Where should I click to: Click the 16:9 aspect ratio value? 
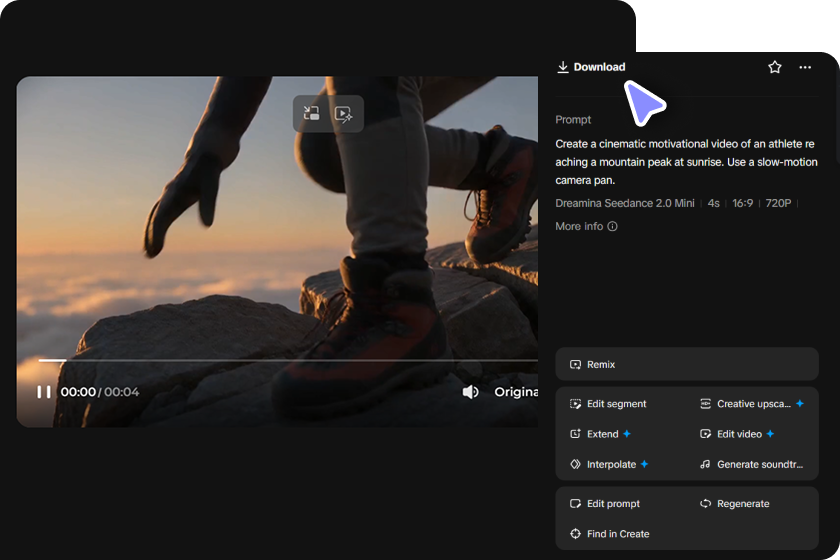[742, 203]
